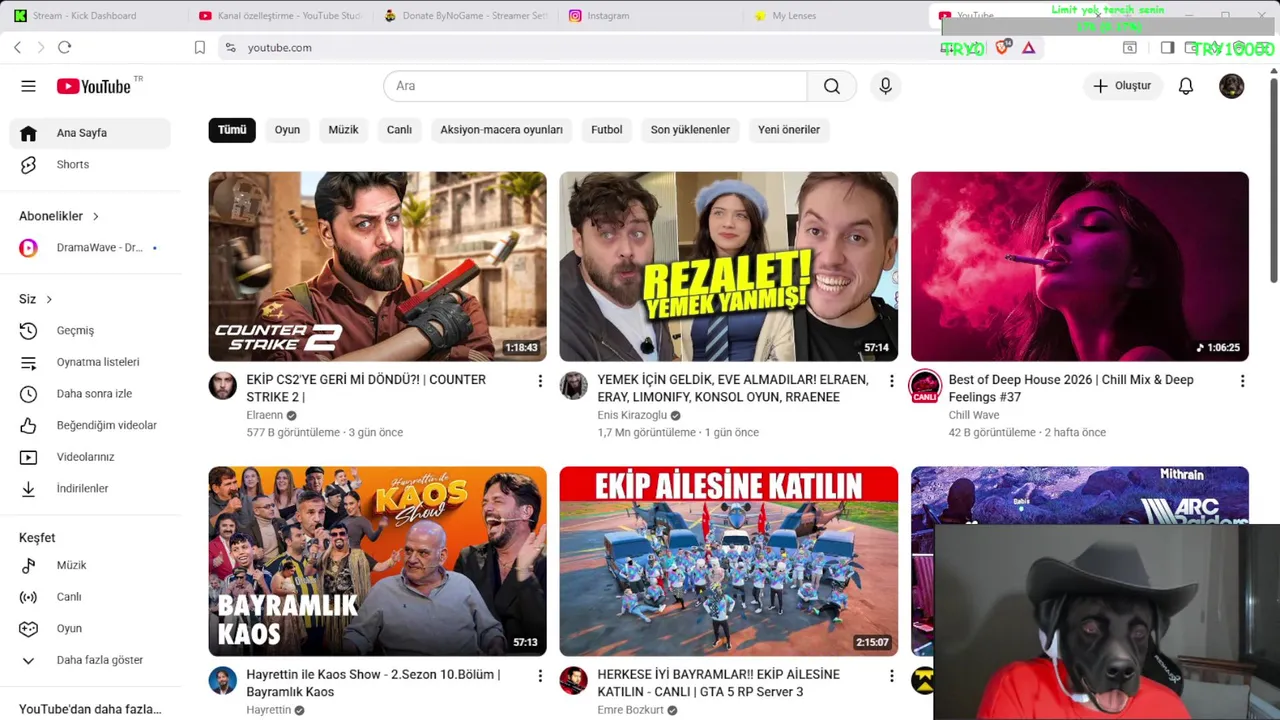Image resolution: width=1280 pixels, height=720 pixels.
Task: Open the Bayramlık Kaos thumbnail
Action: [377, 561]
